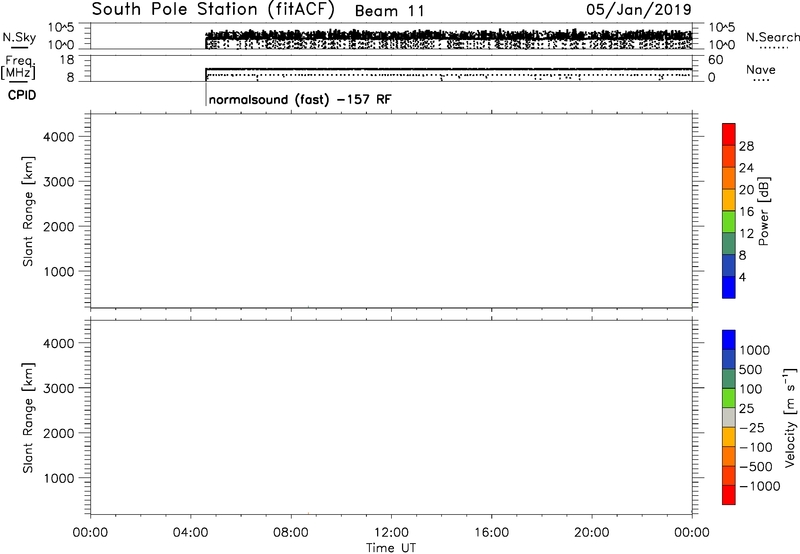Click the '12:00' time tick label
The image size is (800, 554).
(391, 533)
